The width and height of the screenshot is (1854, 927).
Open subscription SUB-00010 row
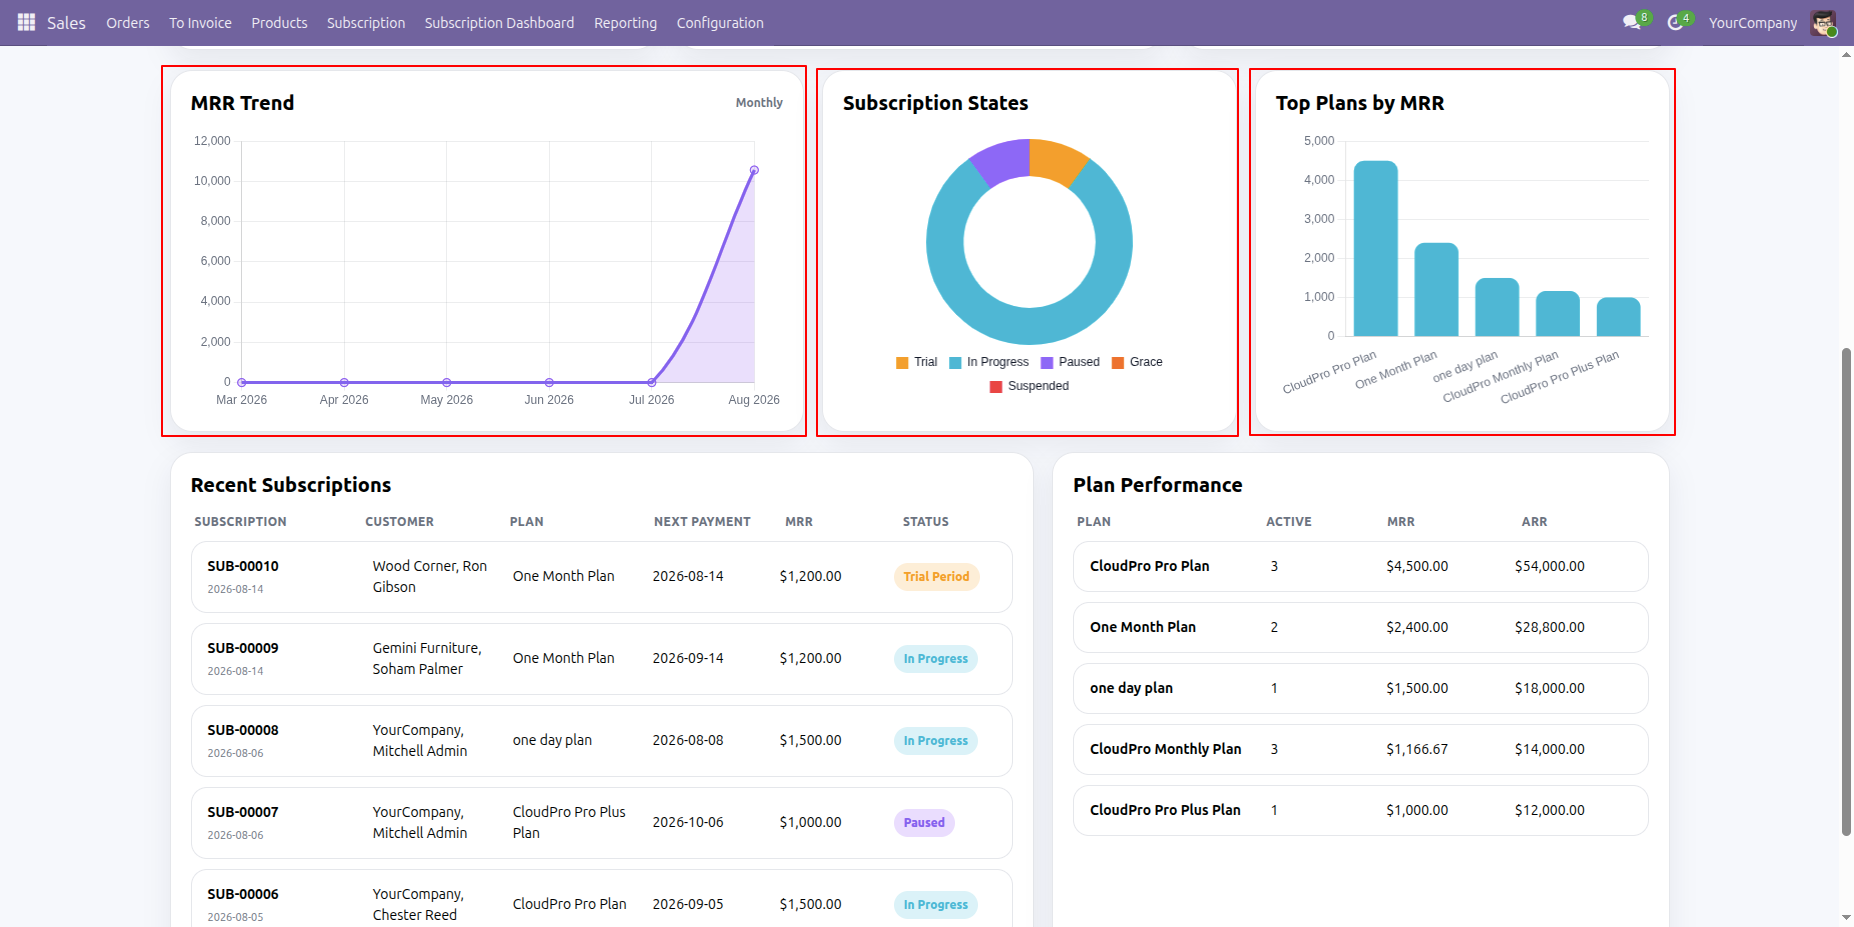pos(601,577)
